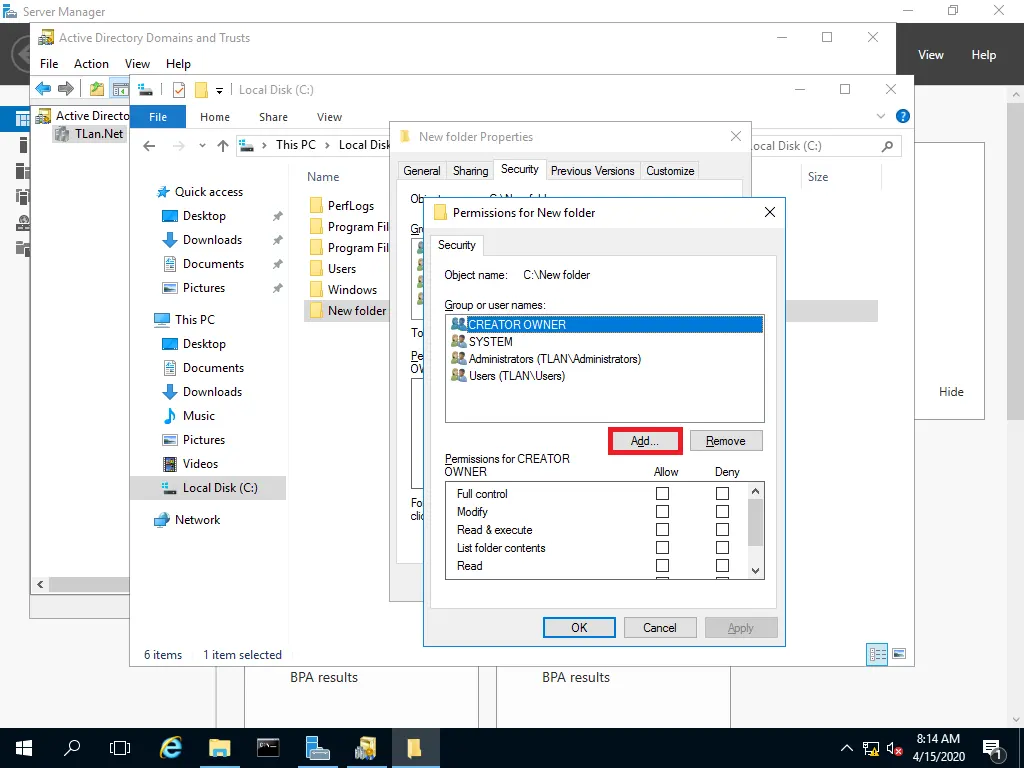The height and width of the screenshot is (768, 1024).
Task: Click File Explorer up directory arrow
Action: pos(223,146)
